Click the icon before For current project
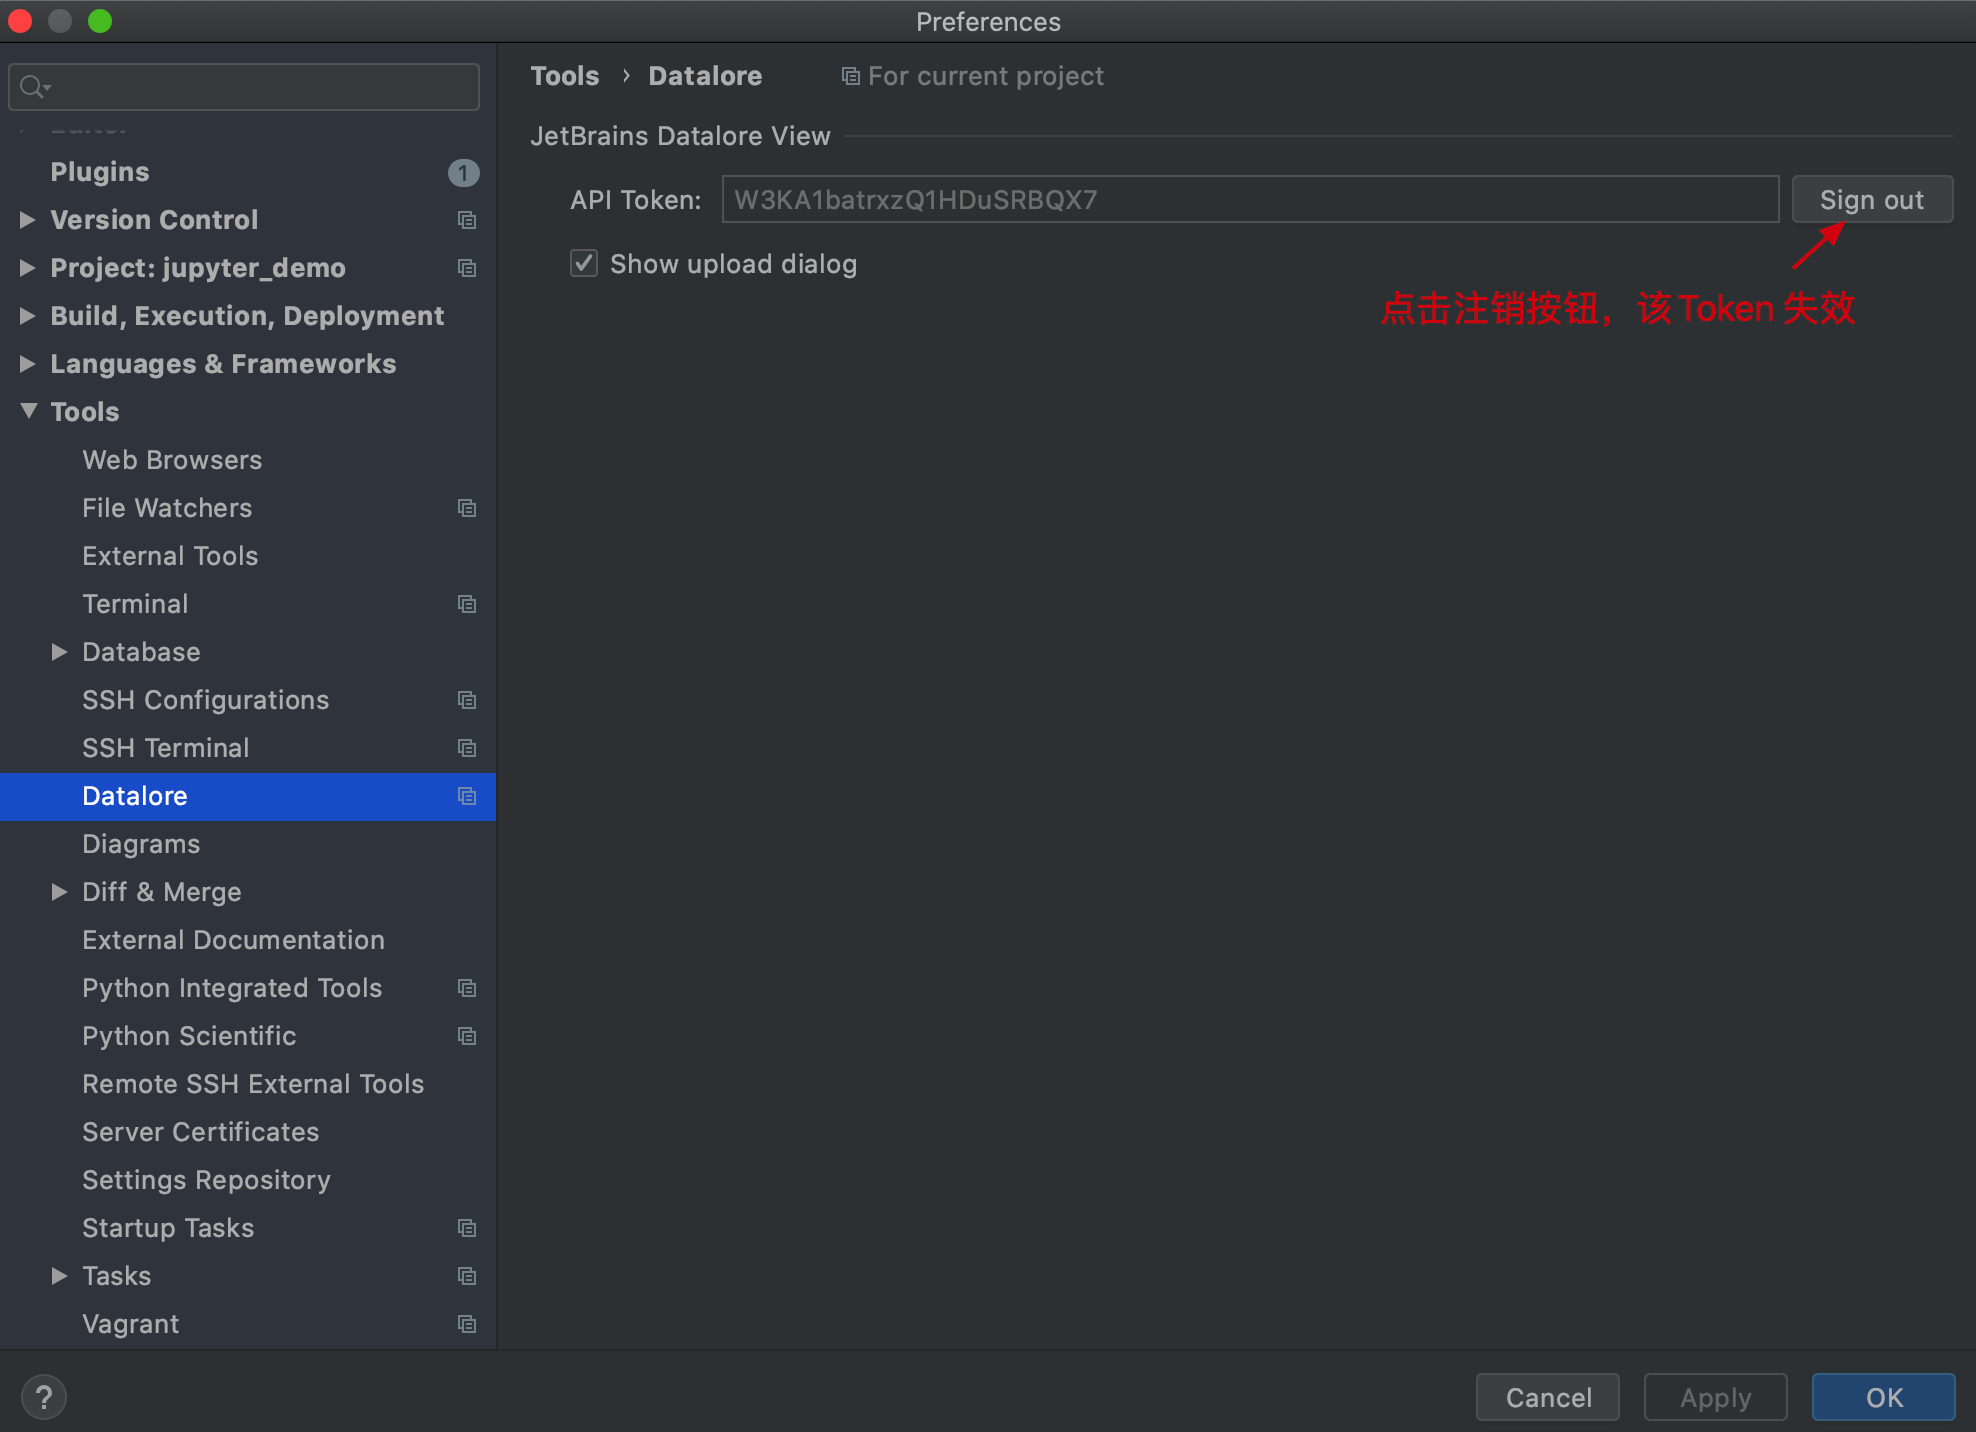This screenshot has height=1432, width=1976. (x=851, y=77)
